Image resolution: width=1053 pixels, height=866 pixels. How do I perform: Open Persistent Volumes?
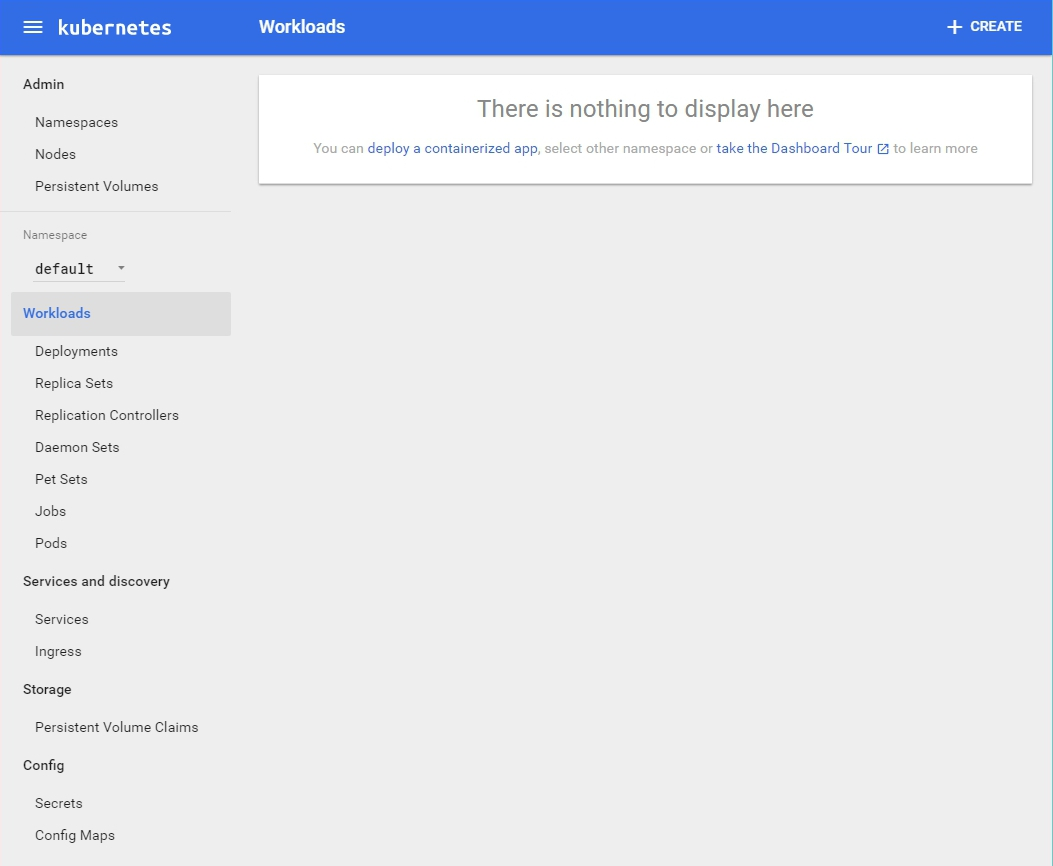[x=97, y=186]
